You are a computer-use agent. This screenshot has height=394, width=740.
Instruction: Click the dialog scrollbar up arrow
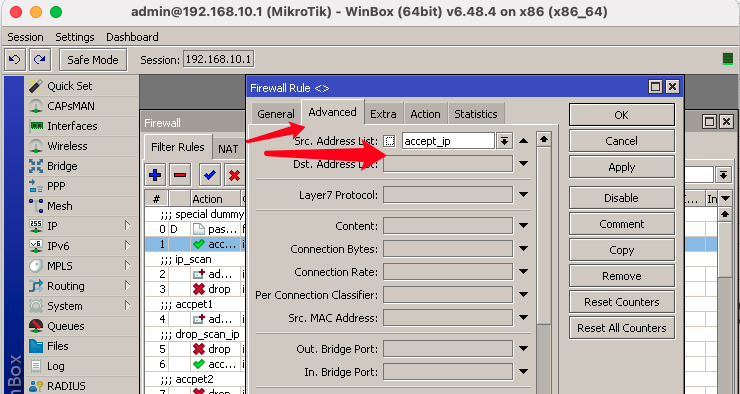coord(544,139)
